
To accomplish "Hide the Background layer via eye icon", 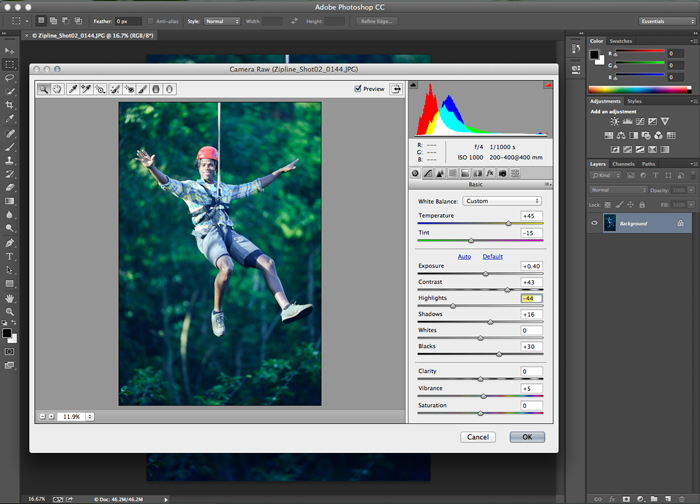I will point(594,224).
